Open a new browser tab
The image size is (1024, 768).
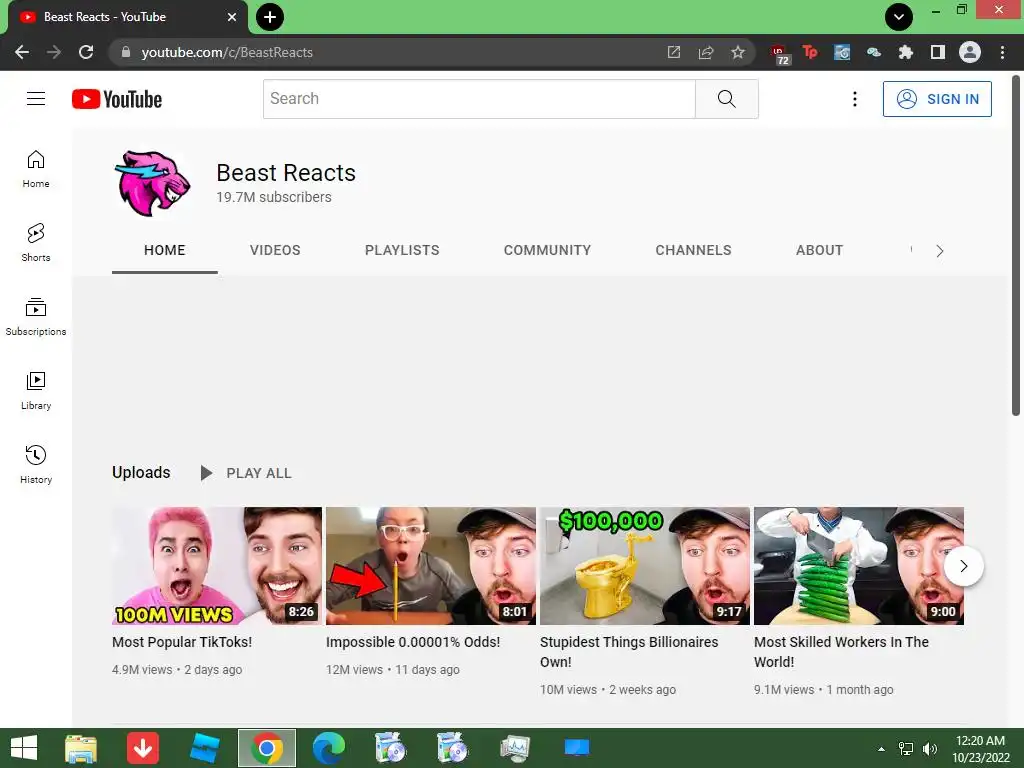click(x=270, y=17)
